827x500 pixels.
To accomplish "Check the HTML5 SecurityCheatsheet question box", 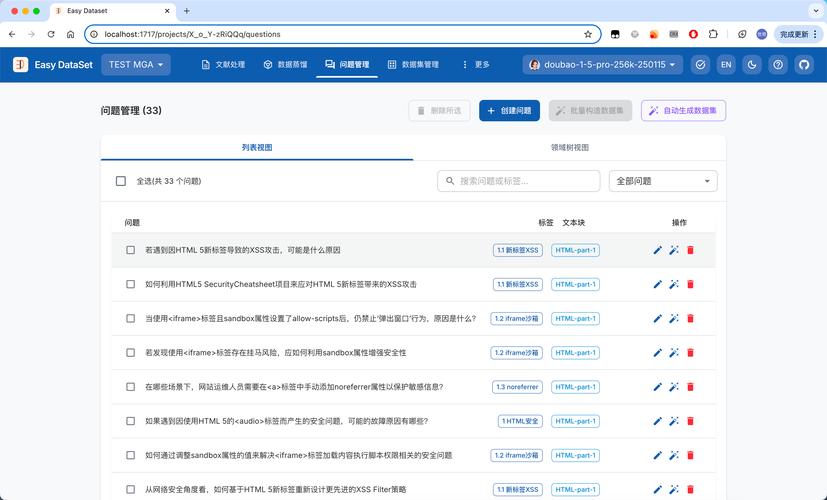I will [130, 284].
